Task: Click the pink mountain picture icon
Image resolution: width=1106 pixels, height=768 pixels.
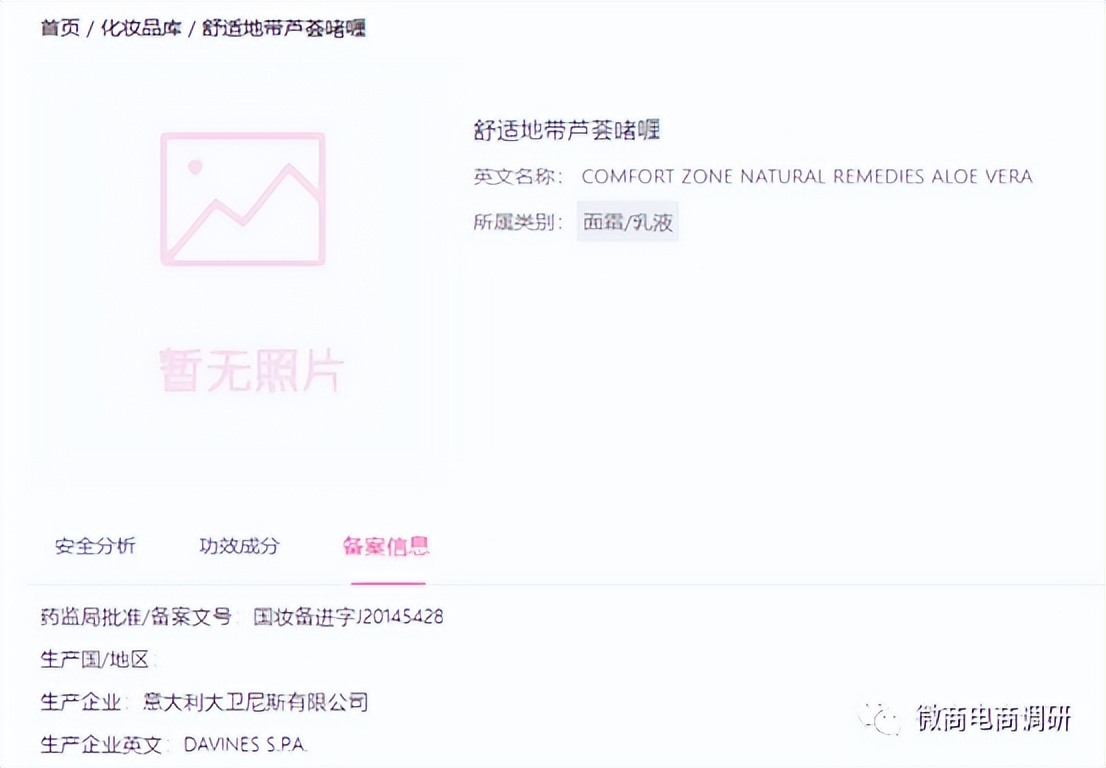Action: coord(245,200)
